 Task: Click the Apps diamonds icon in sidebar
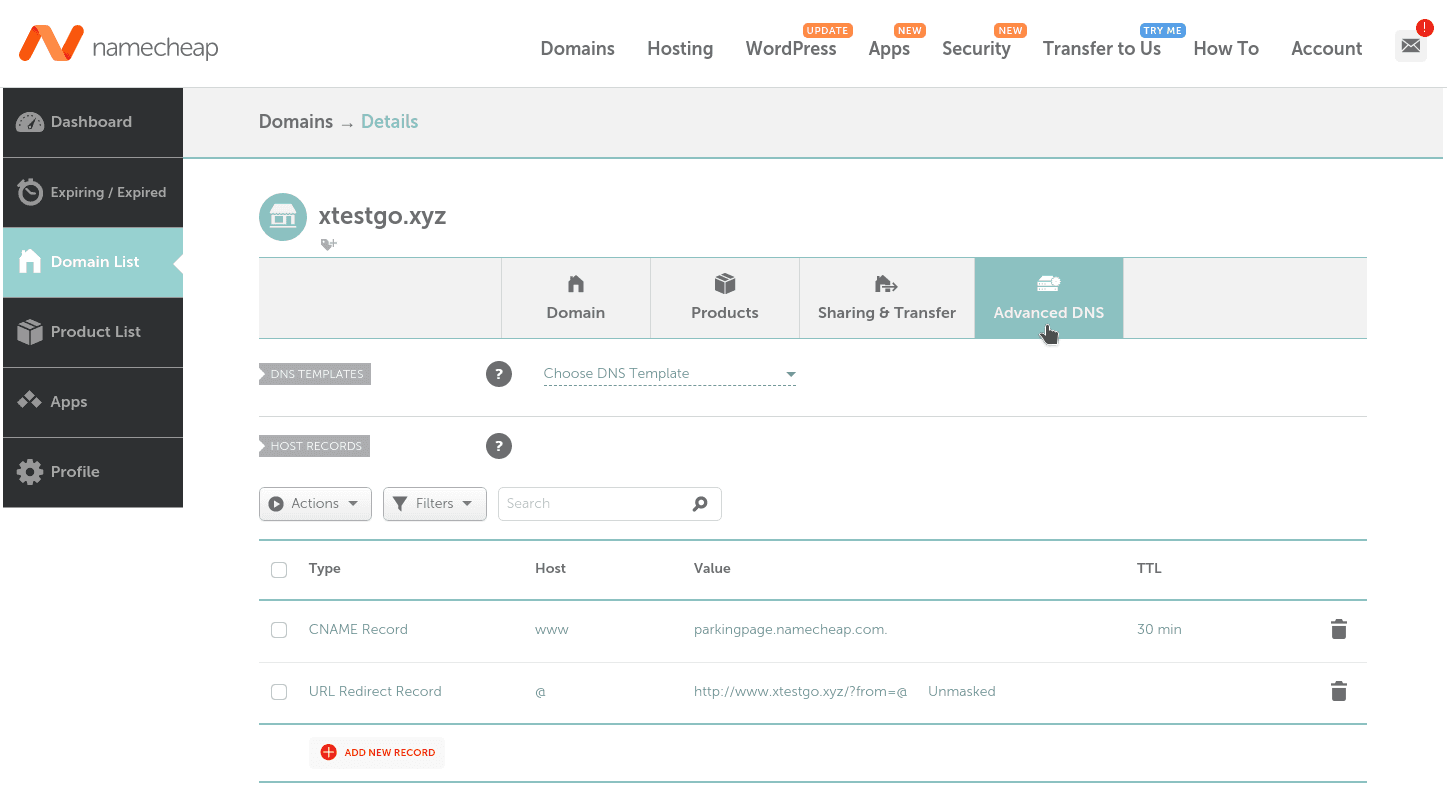(30, 401)
